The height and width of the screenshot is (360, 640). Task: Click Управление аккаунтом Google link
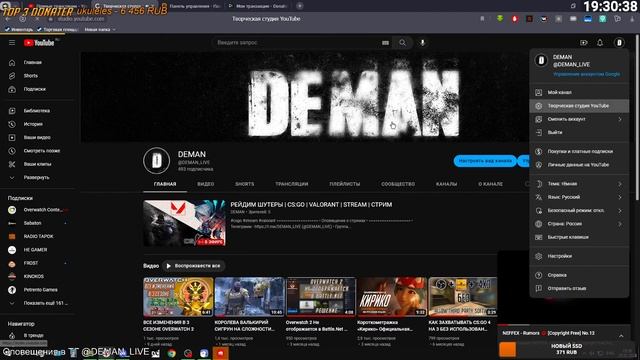coord(587,74)
